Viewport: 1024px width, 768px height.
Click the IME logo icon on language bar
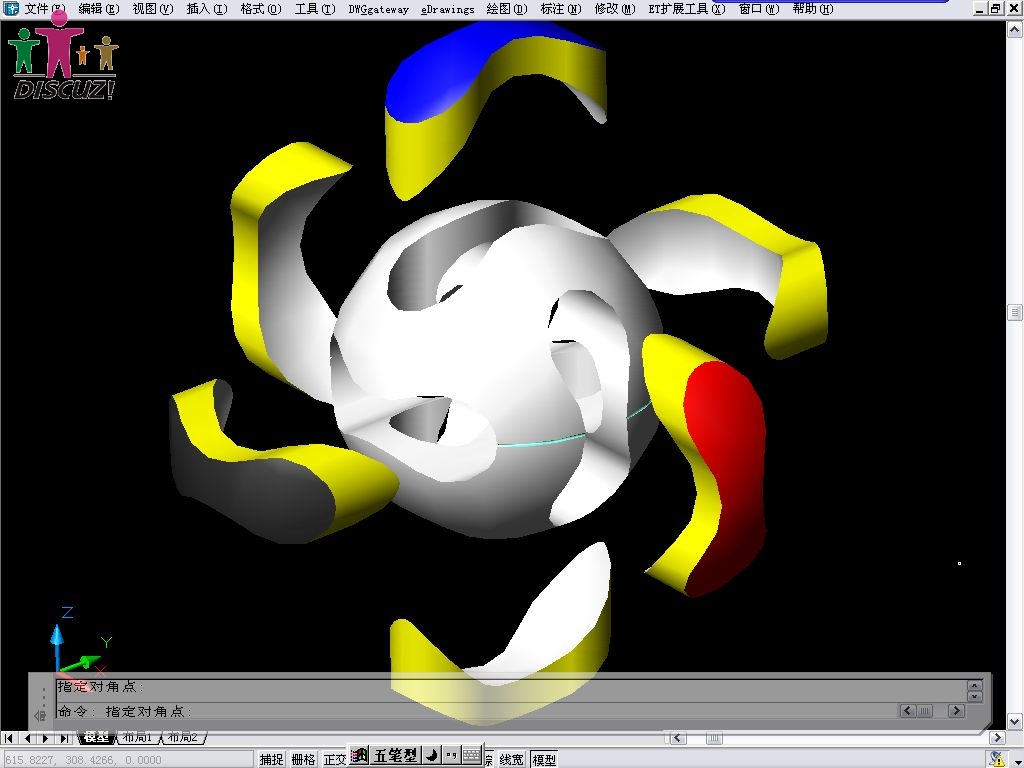point(359,755)
